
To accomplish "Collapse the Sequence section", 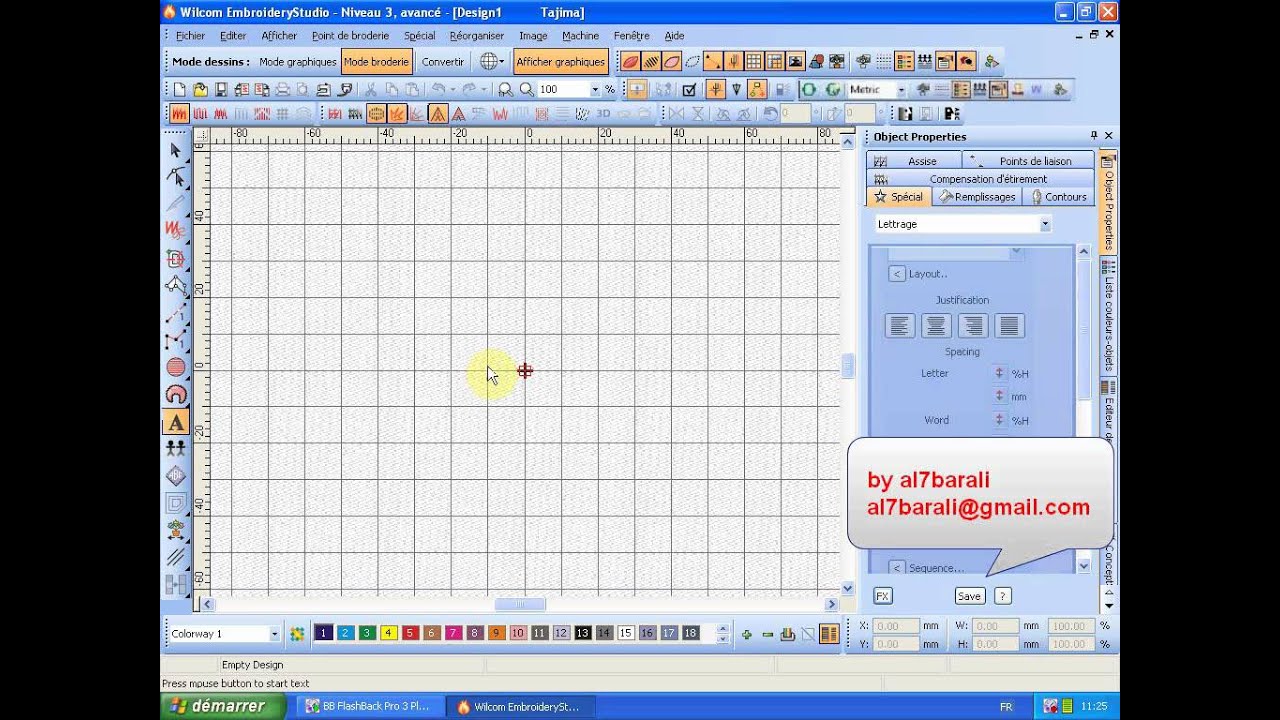I will point(897,568).
